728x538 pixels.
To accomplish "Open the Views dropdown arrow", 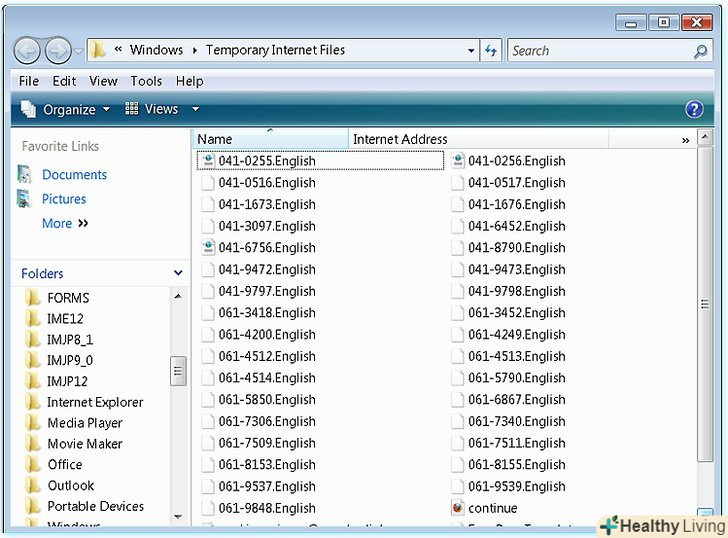I will click(195, 110).
